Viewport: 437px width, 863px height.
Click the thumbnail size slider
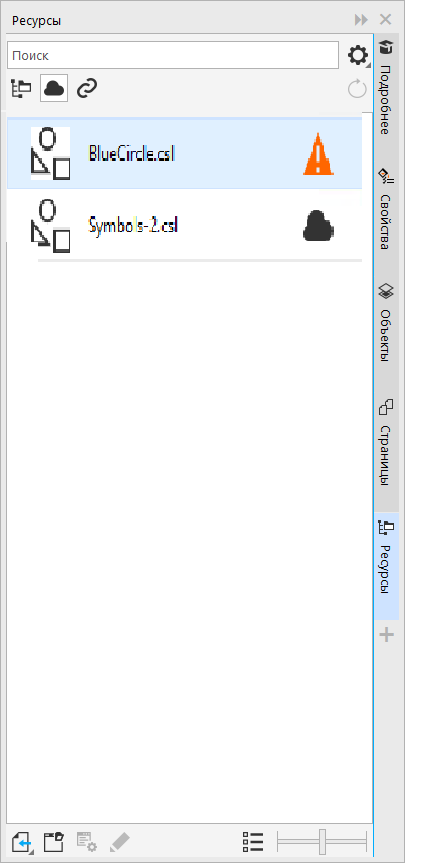(322, 842)
